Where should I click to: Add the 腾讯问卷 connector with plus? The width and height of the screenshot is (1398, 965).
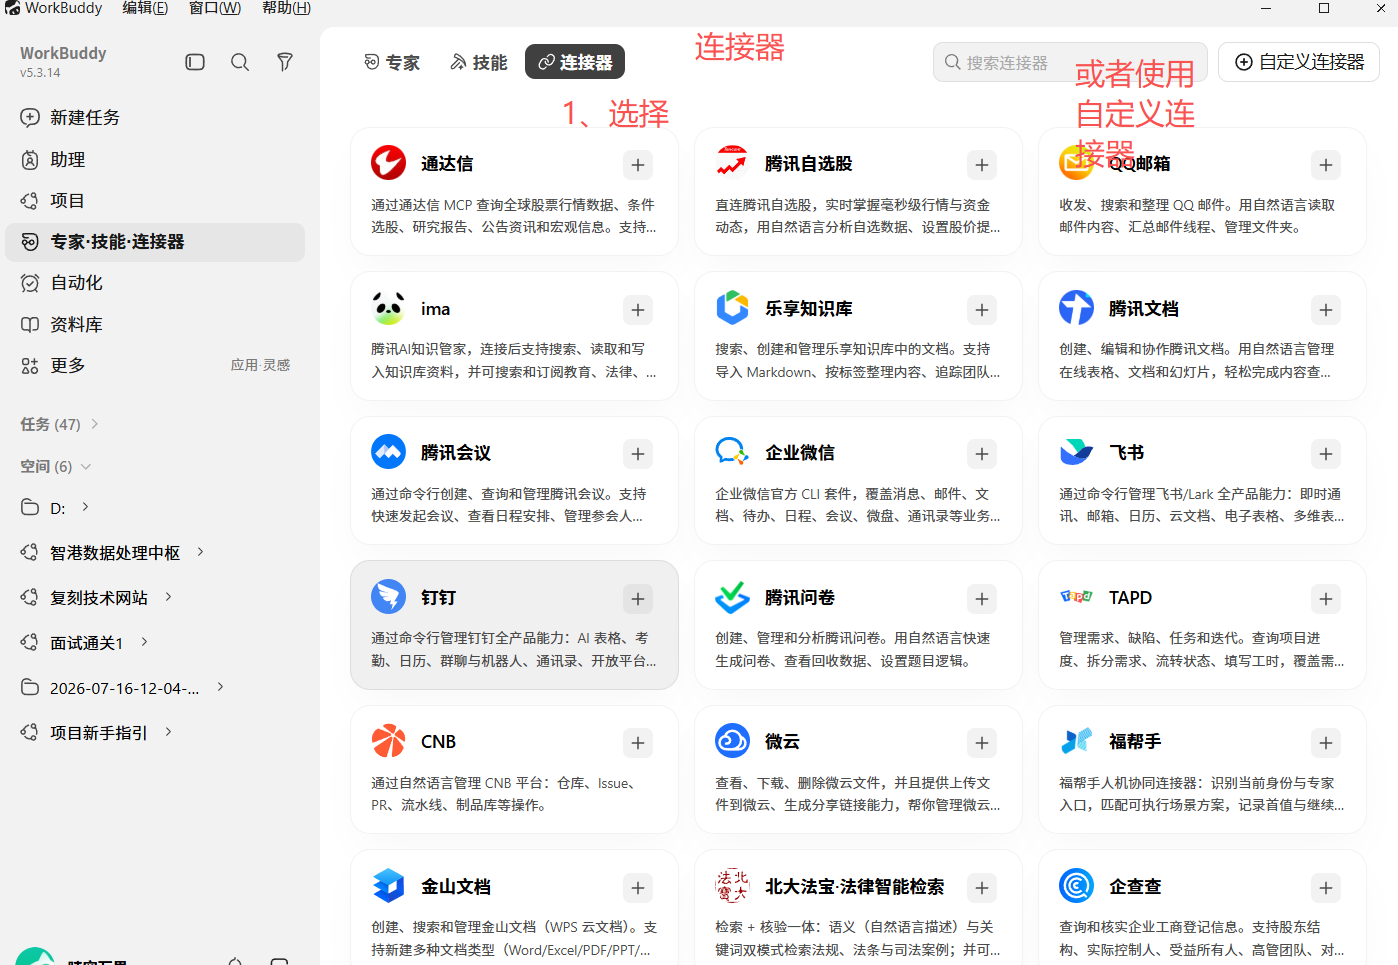982,599
